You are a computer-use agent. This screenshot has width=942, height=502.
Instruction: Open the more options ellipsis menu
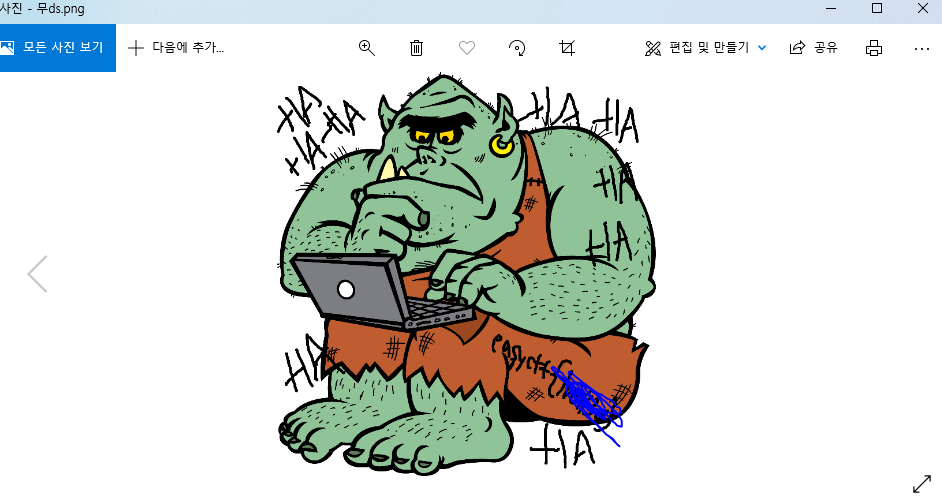coord(922,48)
